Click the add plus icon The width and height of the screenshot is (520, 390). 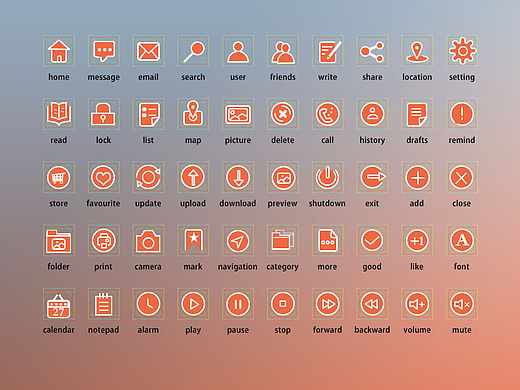pyautogui.click(x=417, y=177)
